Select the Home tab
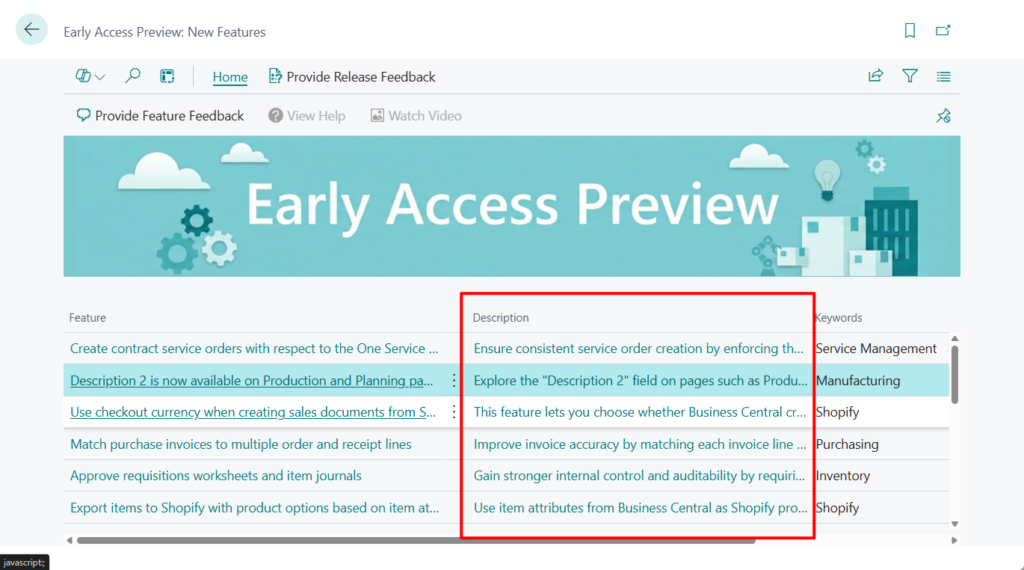 tap(230, 77)
